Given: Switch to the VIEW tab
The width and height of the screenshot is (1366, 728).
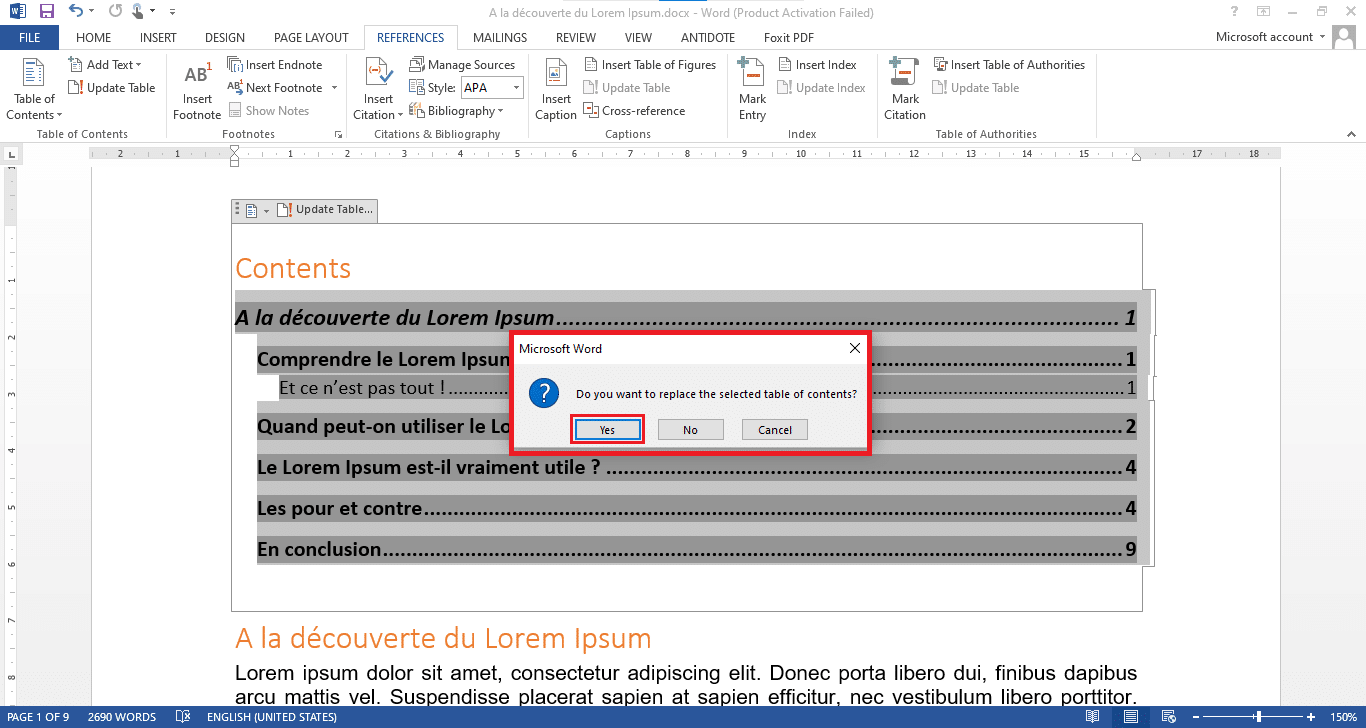Looking at the screenshot, I should (x=638, y=38).
